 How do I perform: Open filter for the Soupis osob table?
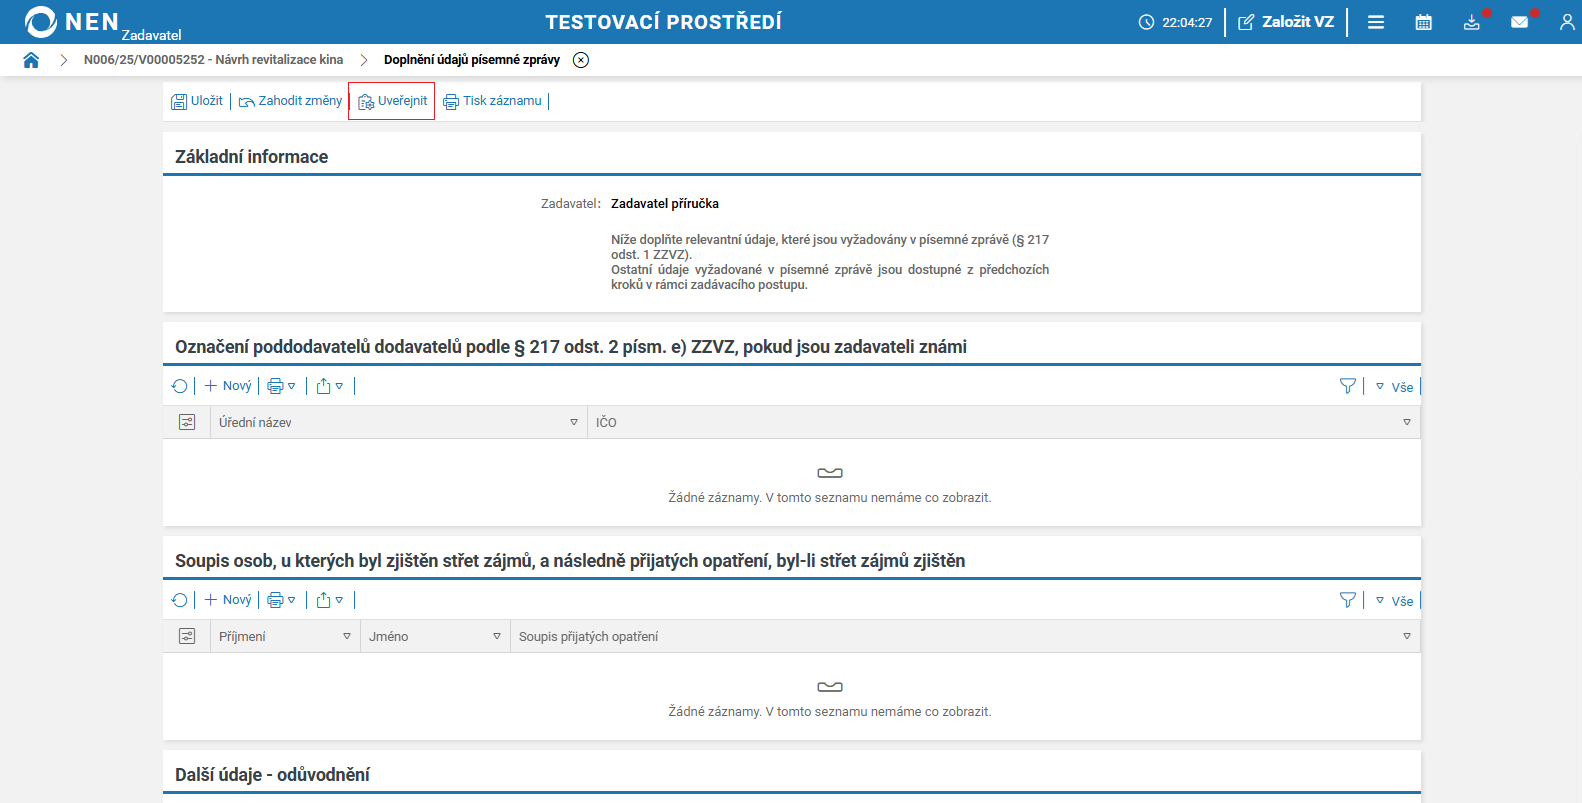[1348, 600]
